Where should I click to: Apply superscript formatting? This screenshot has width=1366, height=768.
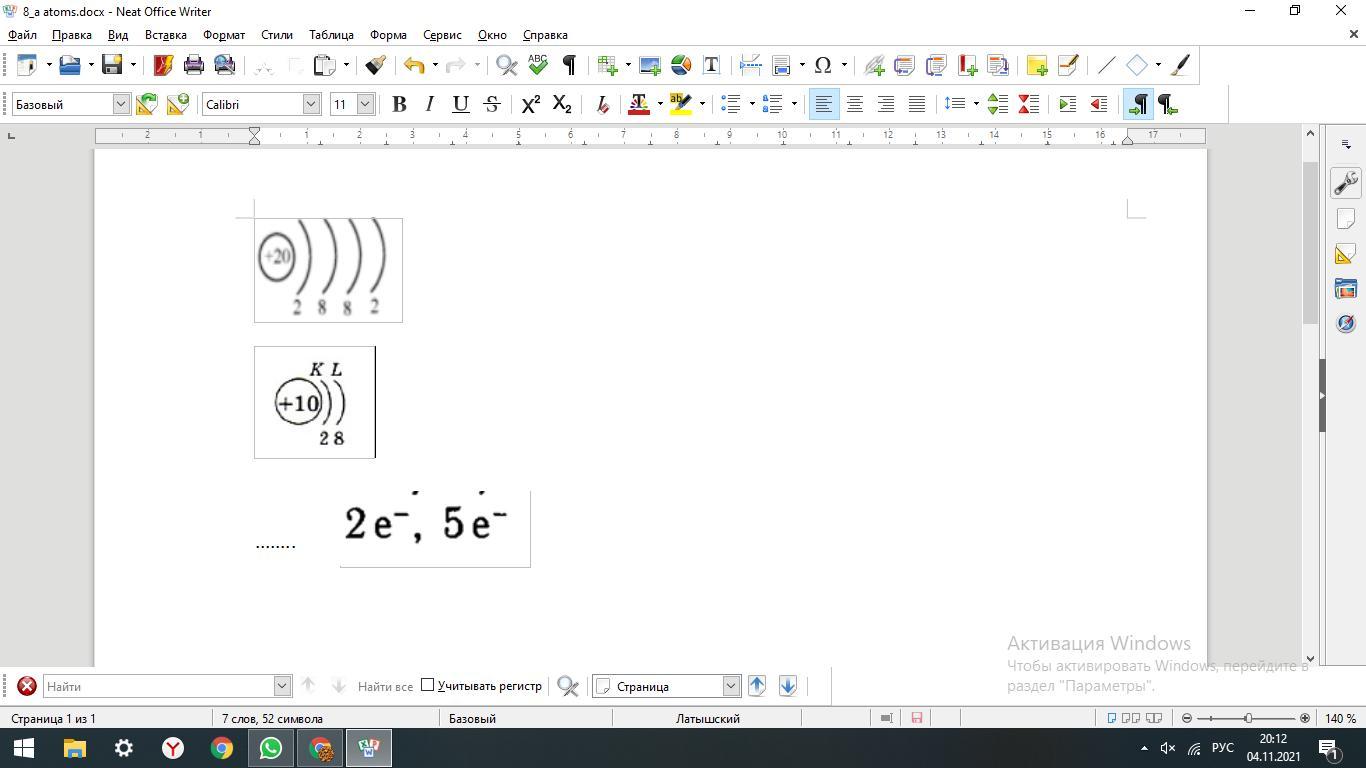point(531,104)
